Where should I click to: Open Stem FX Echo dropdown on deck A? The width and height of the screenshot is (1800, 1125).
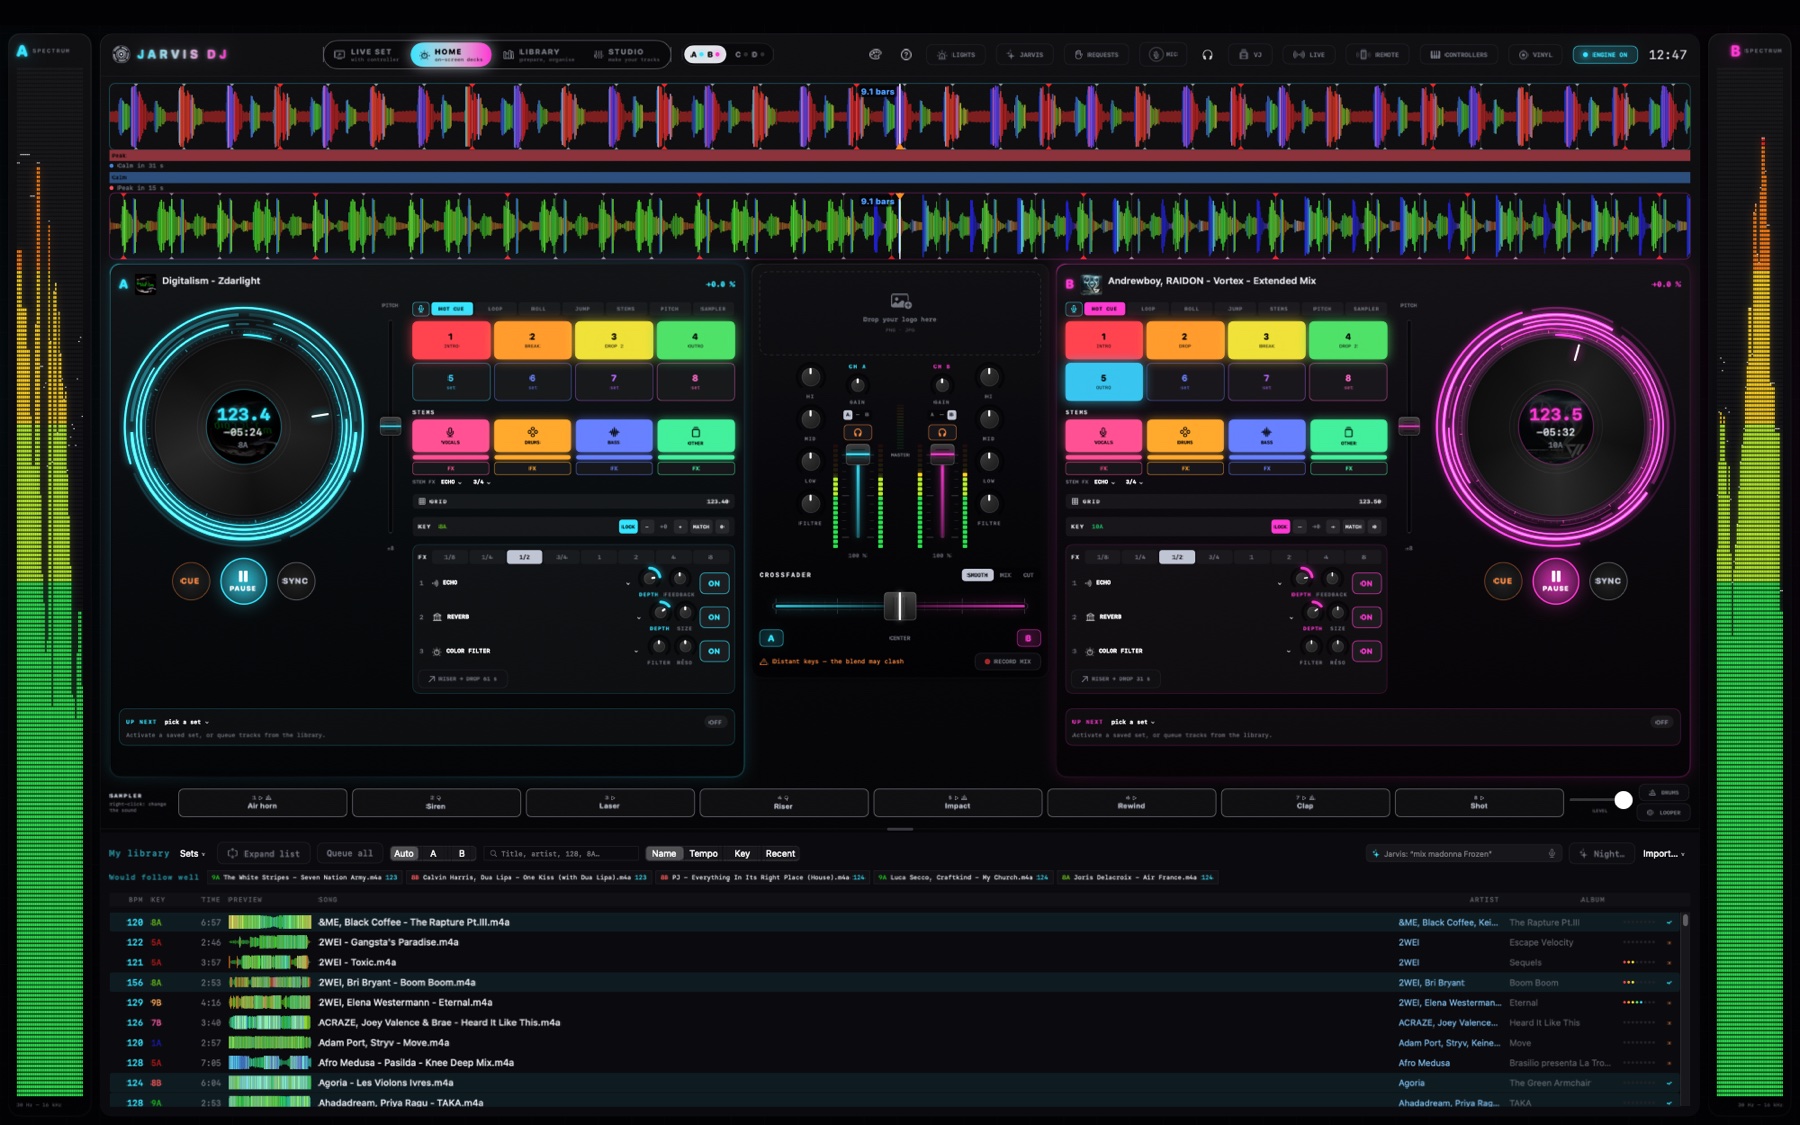tap(450, 482)
